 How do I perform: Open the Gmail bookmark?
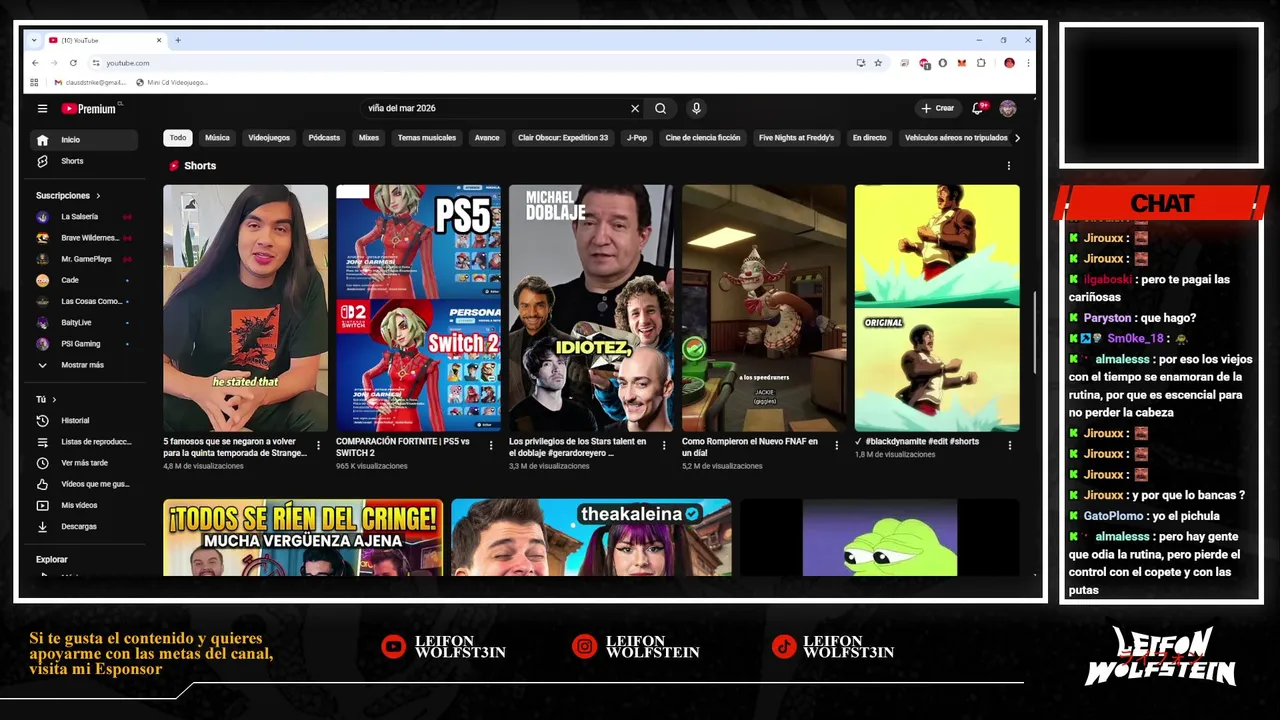click(90, 82)
